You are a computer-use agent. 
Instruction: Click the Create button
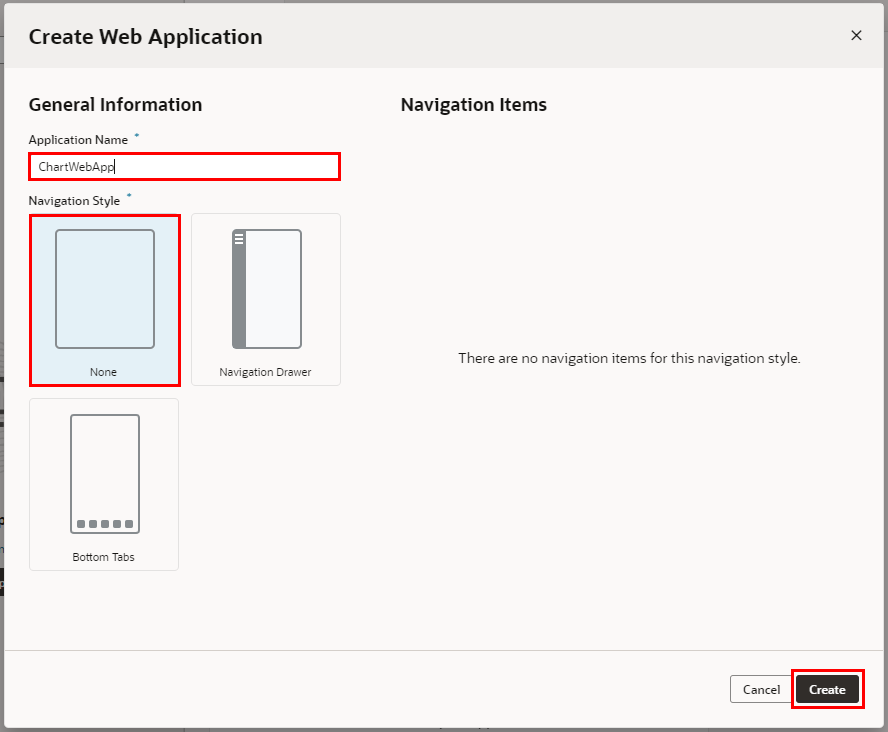click(x=827, y=690)
